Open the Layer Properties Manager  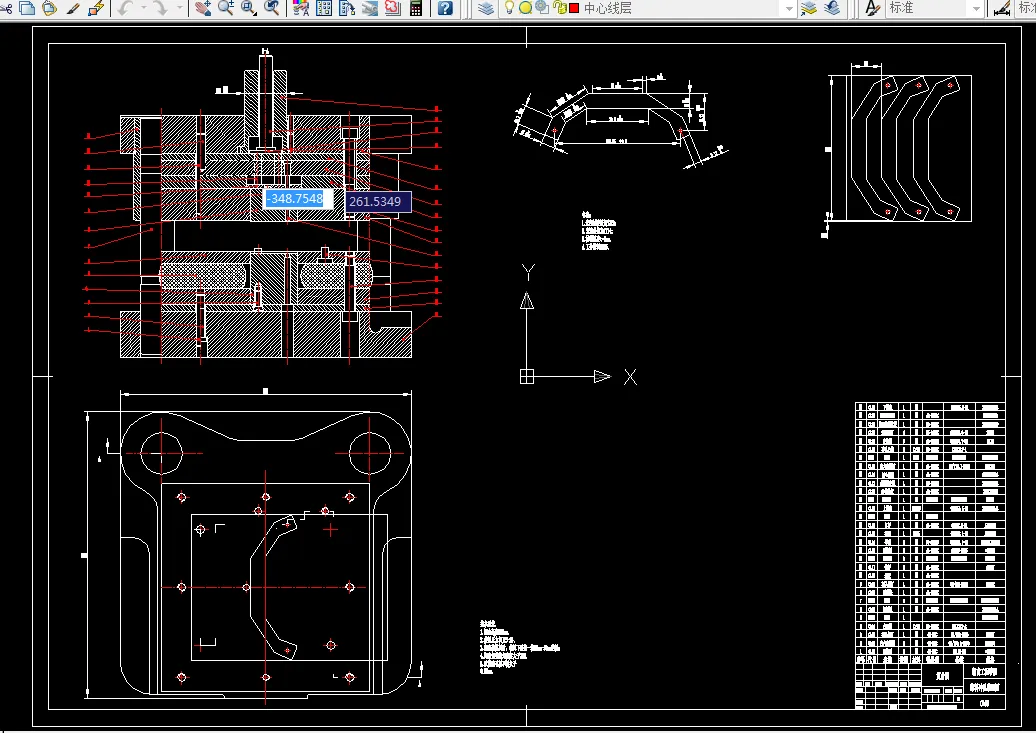click(485, 8)
